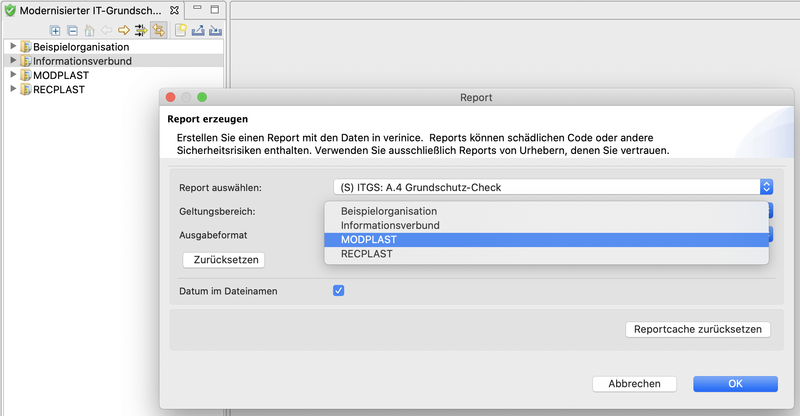This screenshot has height=416, width=800.
Task: Select RECPLAST row in the tree
Action: (x=114, y=90)
